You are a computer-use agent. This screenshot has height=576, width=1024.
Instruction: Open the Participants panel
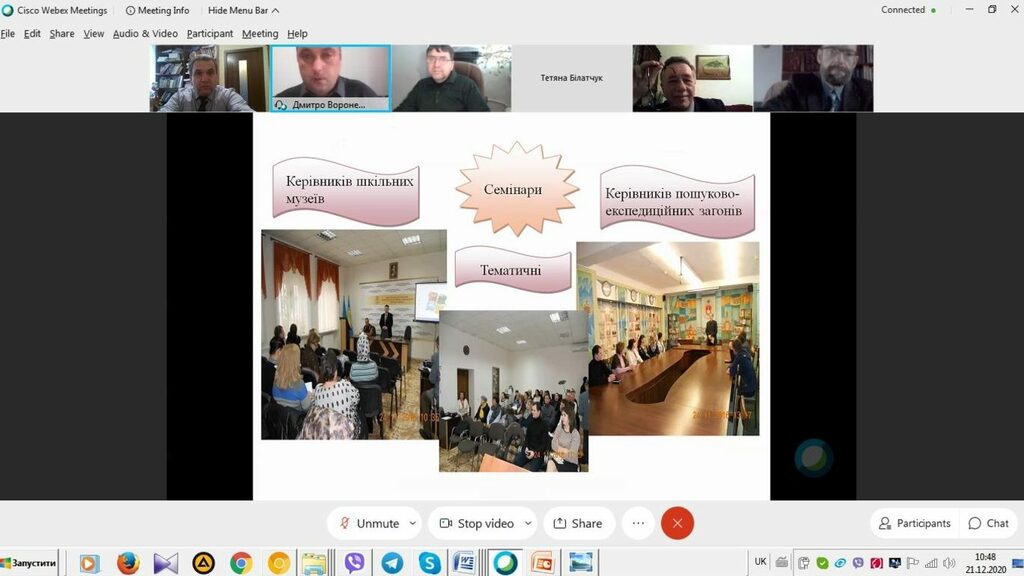[x=914, y=523]
